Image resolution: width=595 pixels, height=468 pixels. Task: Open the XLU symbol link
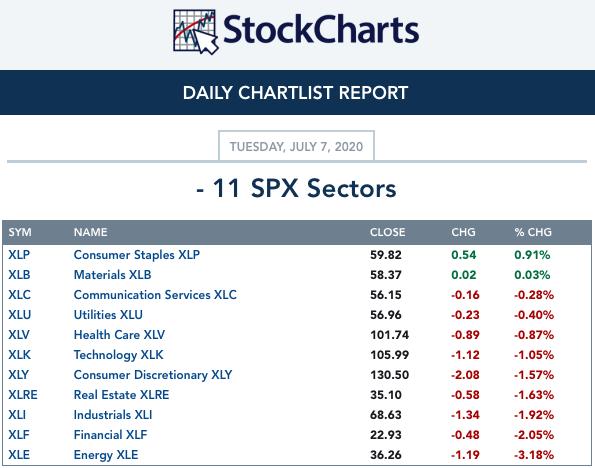(20, 315)
